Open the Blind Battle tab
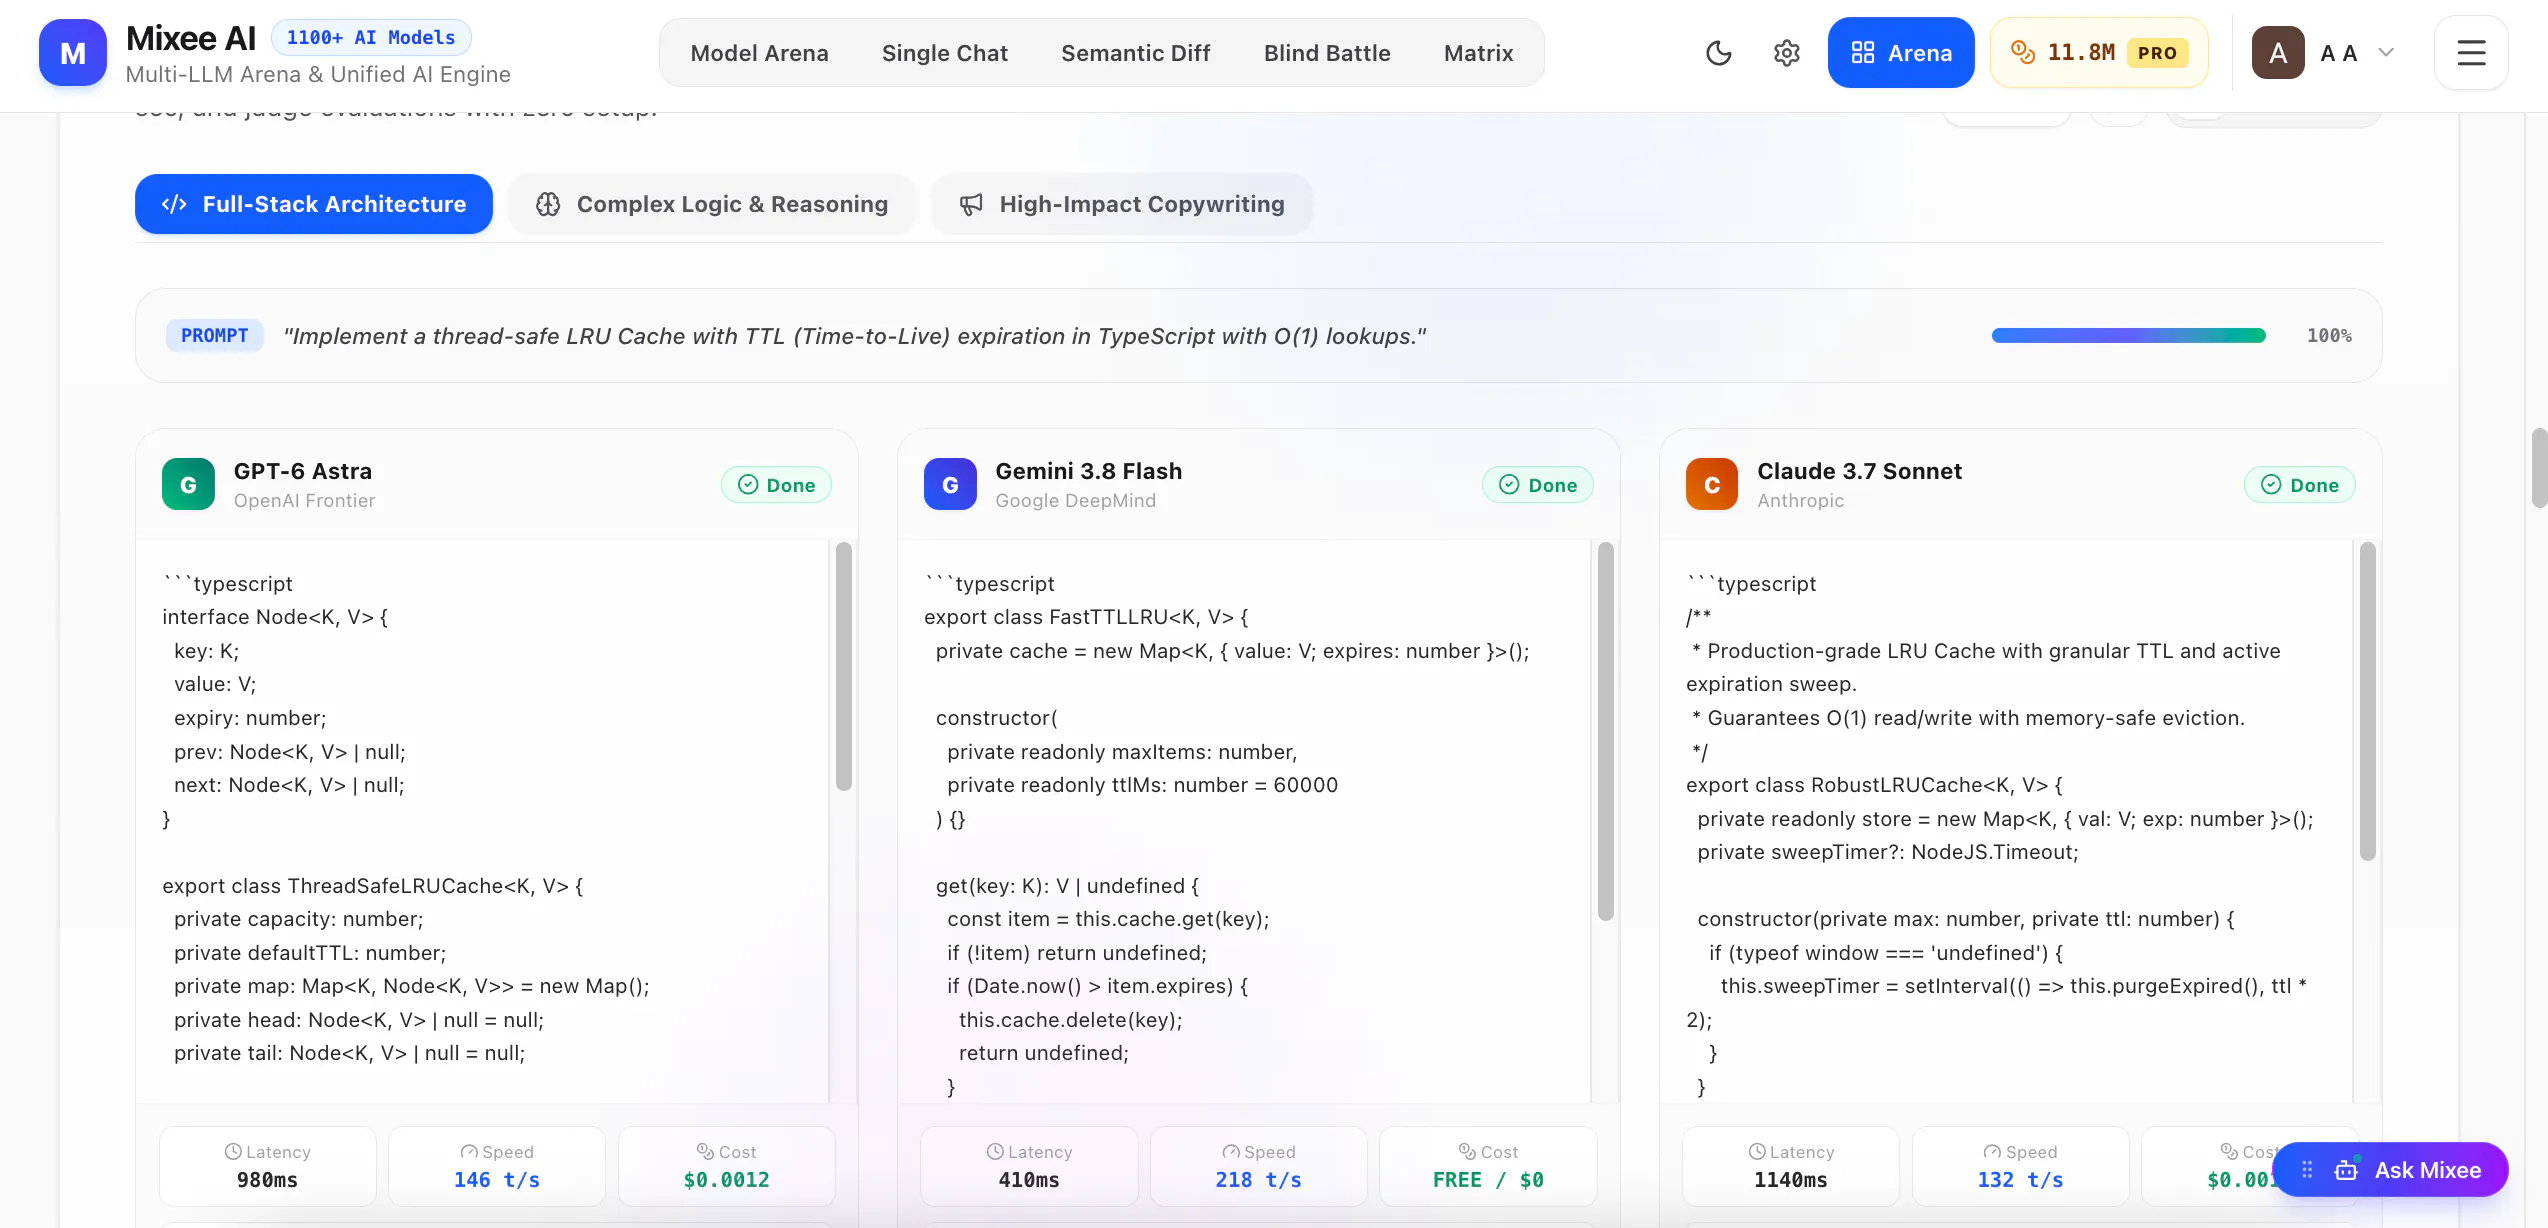 click(1326, 53)
